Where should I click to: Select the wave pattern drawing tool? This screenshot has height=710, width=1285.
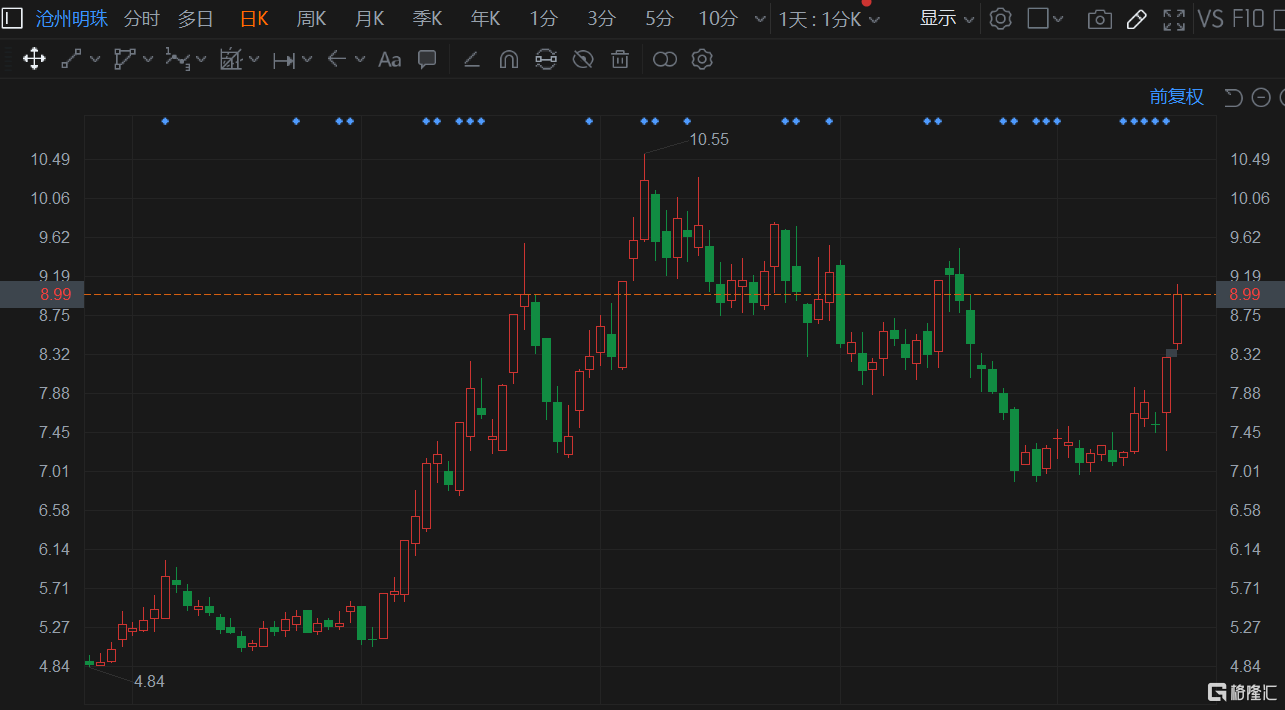click(x=177, y=60)
